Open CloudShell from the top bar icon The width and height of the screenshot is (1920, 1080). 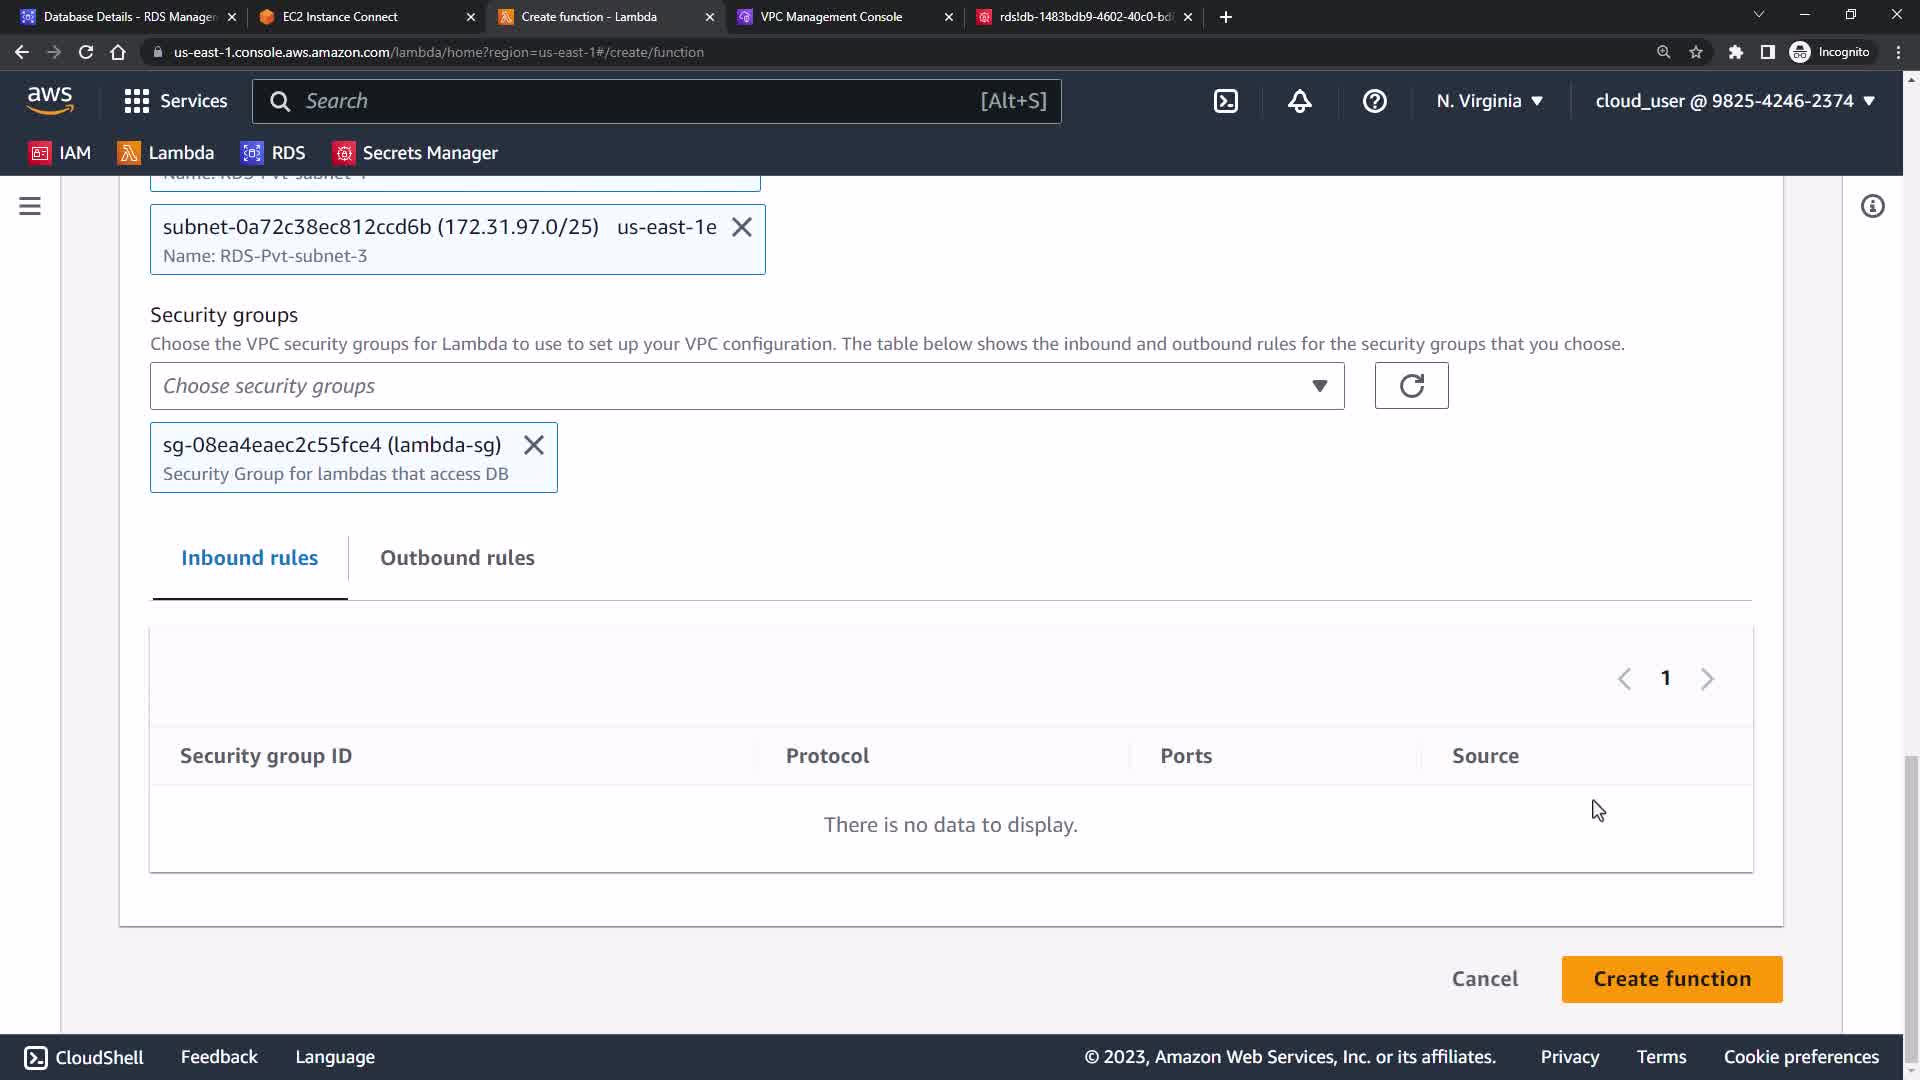1226,101
